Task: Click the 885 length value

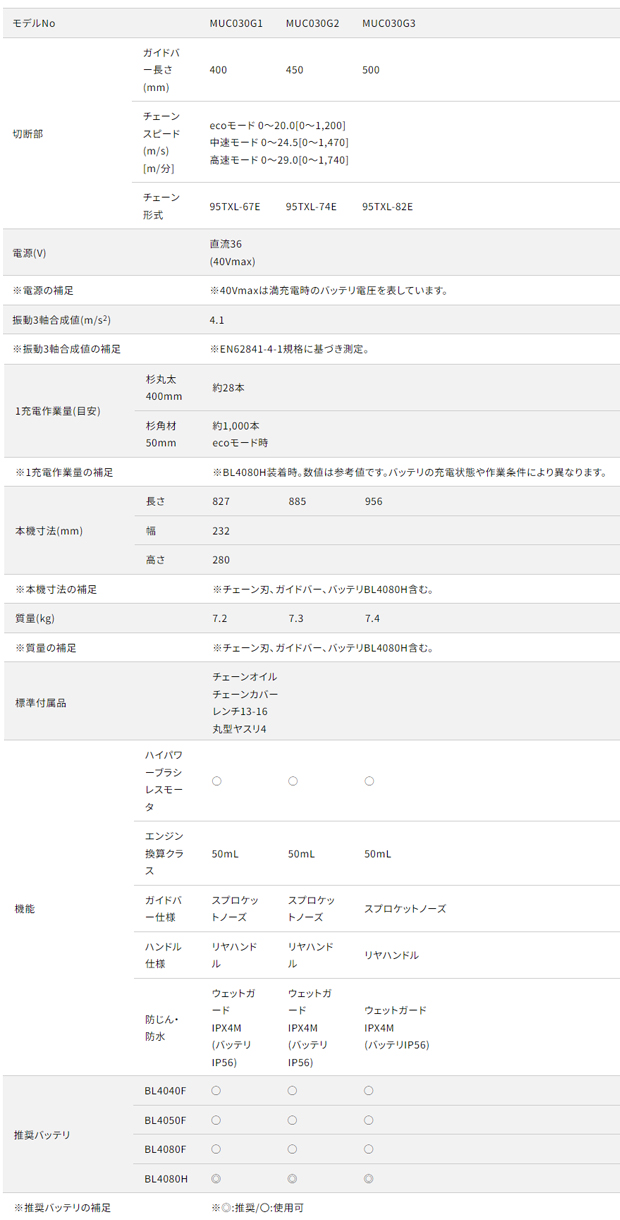Action: point(297,501)
